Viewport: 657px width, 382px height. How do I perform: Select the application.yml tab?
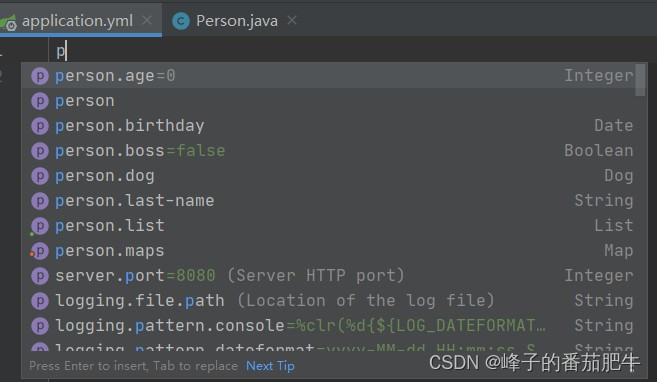click(80, 21)
